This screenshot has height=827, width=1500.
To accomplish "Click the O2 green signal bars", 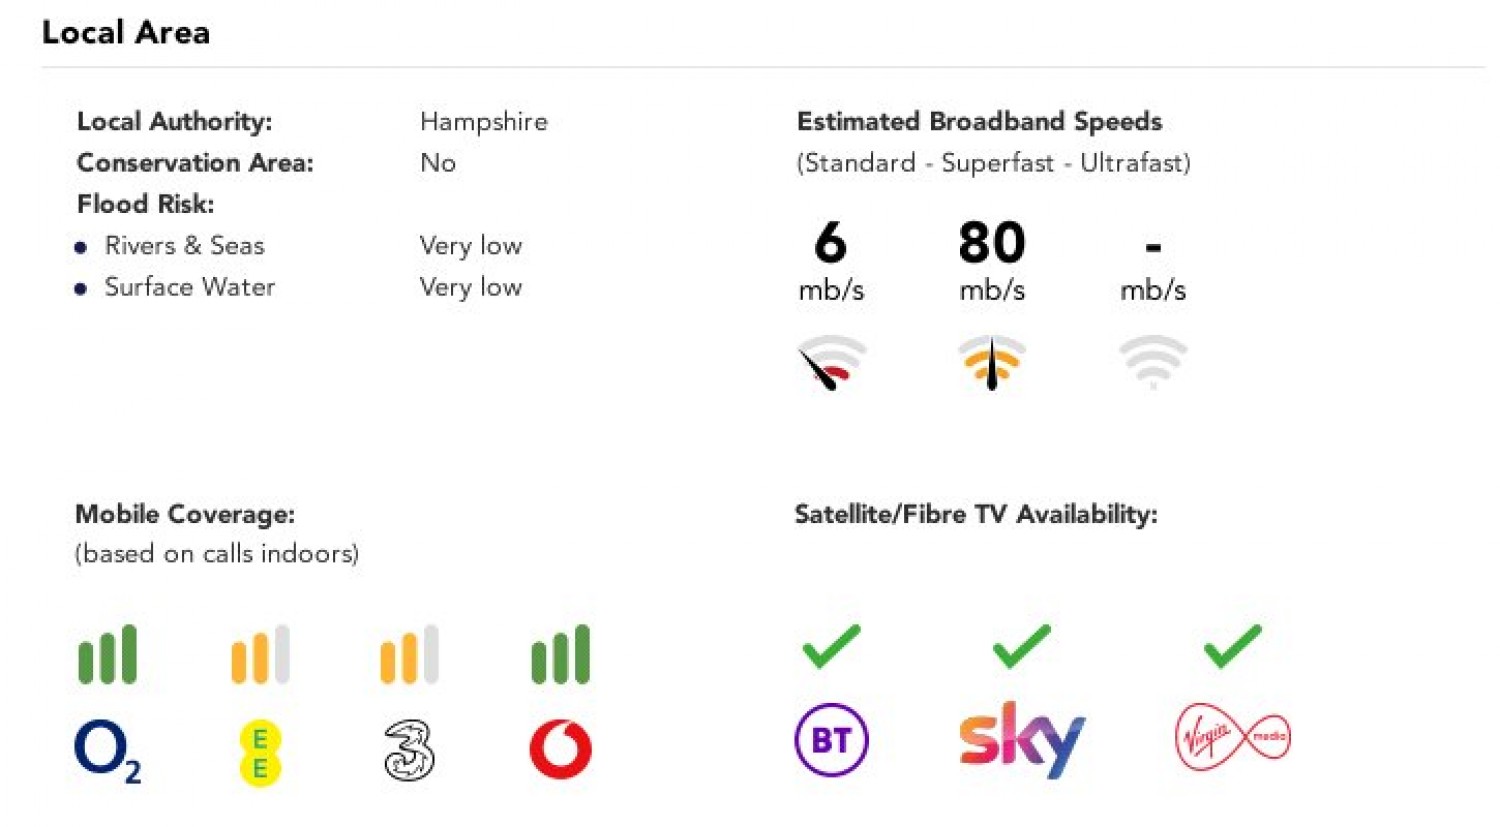I will 107,655.
